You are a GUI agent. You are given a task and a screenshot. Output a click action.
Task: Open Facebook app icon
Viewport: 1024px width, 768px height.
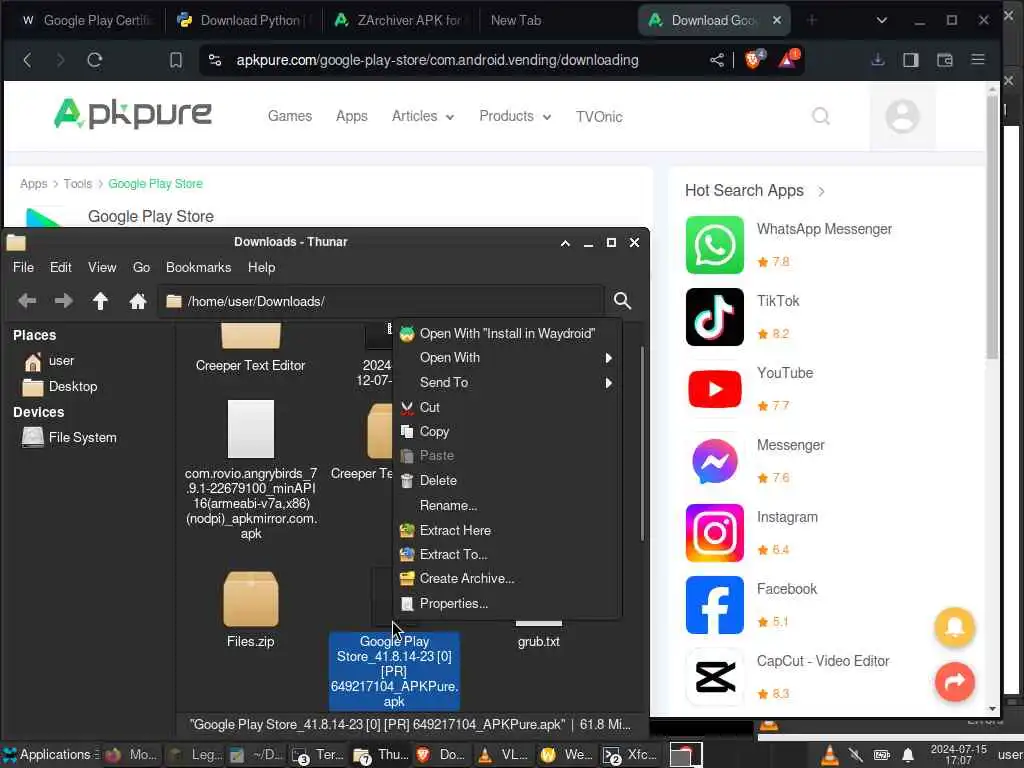714,605
